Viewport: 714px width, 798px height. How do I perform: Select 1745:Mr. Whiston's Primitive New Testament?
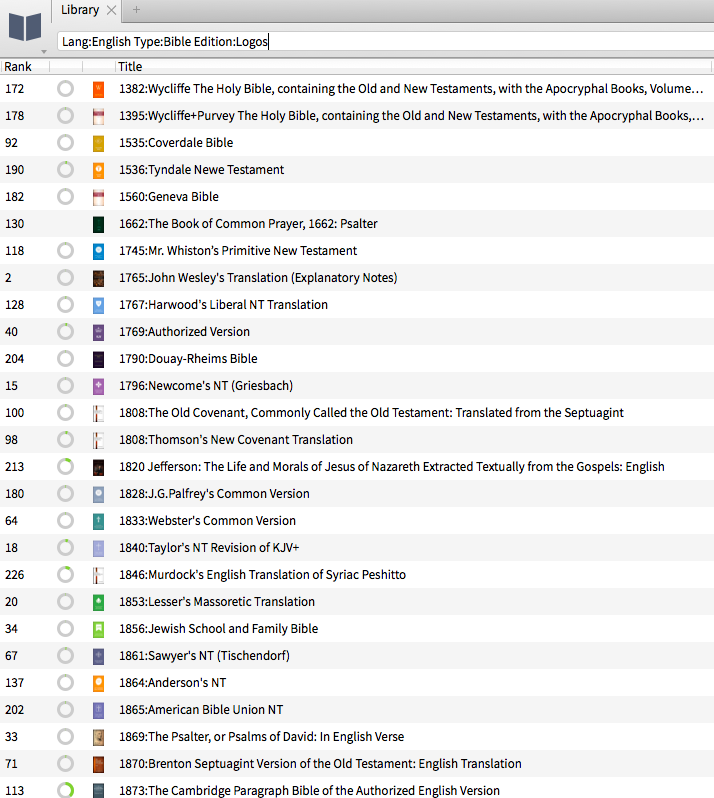pyautogui.click(x=238, y=250)
